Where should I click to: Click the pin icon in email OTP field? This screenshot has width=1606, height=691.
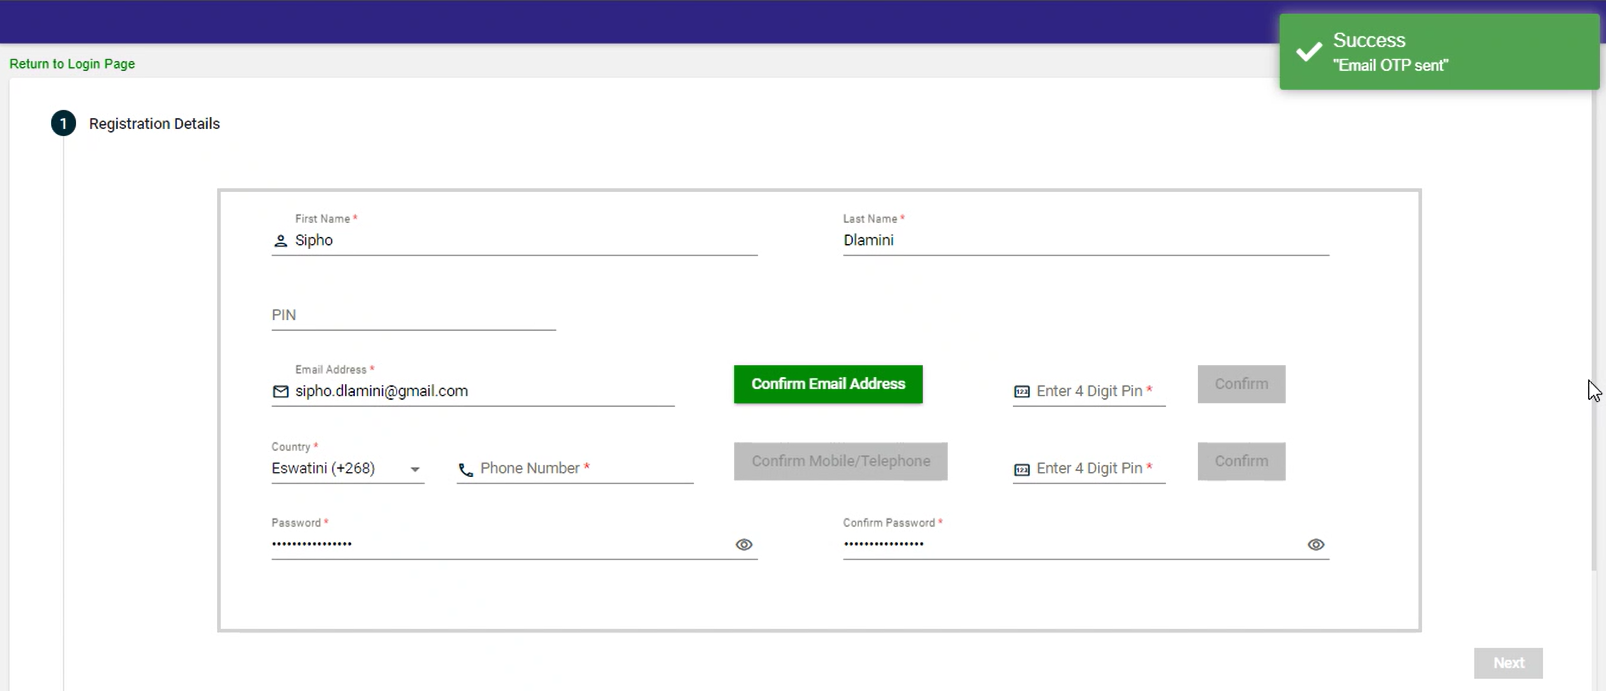click(1021, 392)
